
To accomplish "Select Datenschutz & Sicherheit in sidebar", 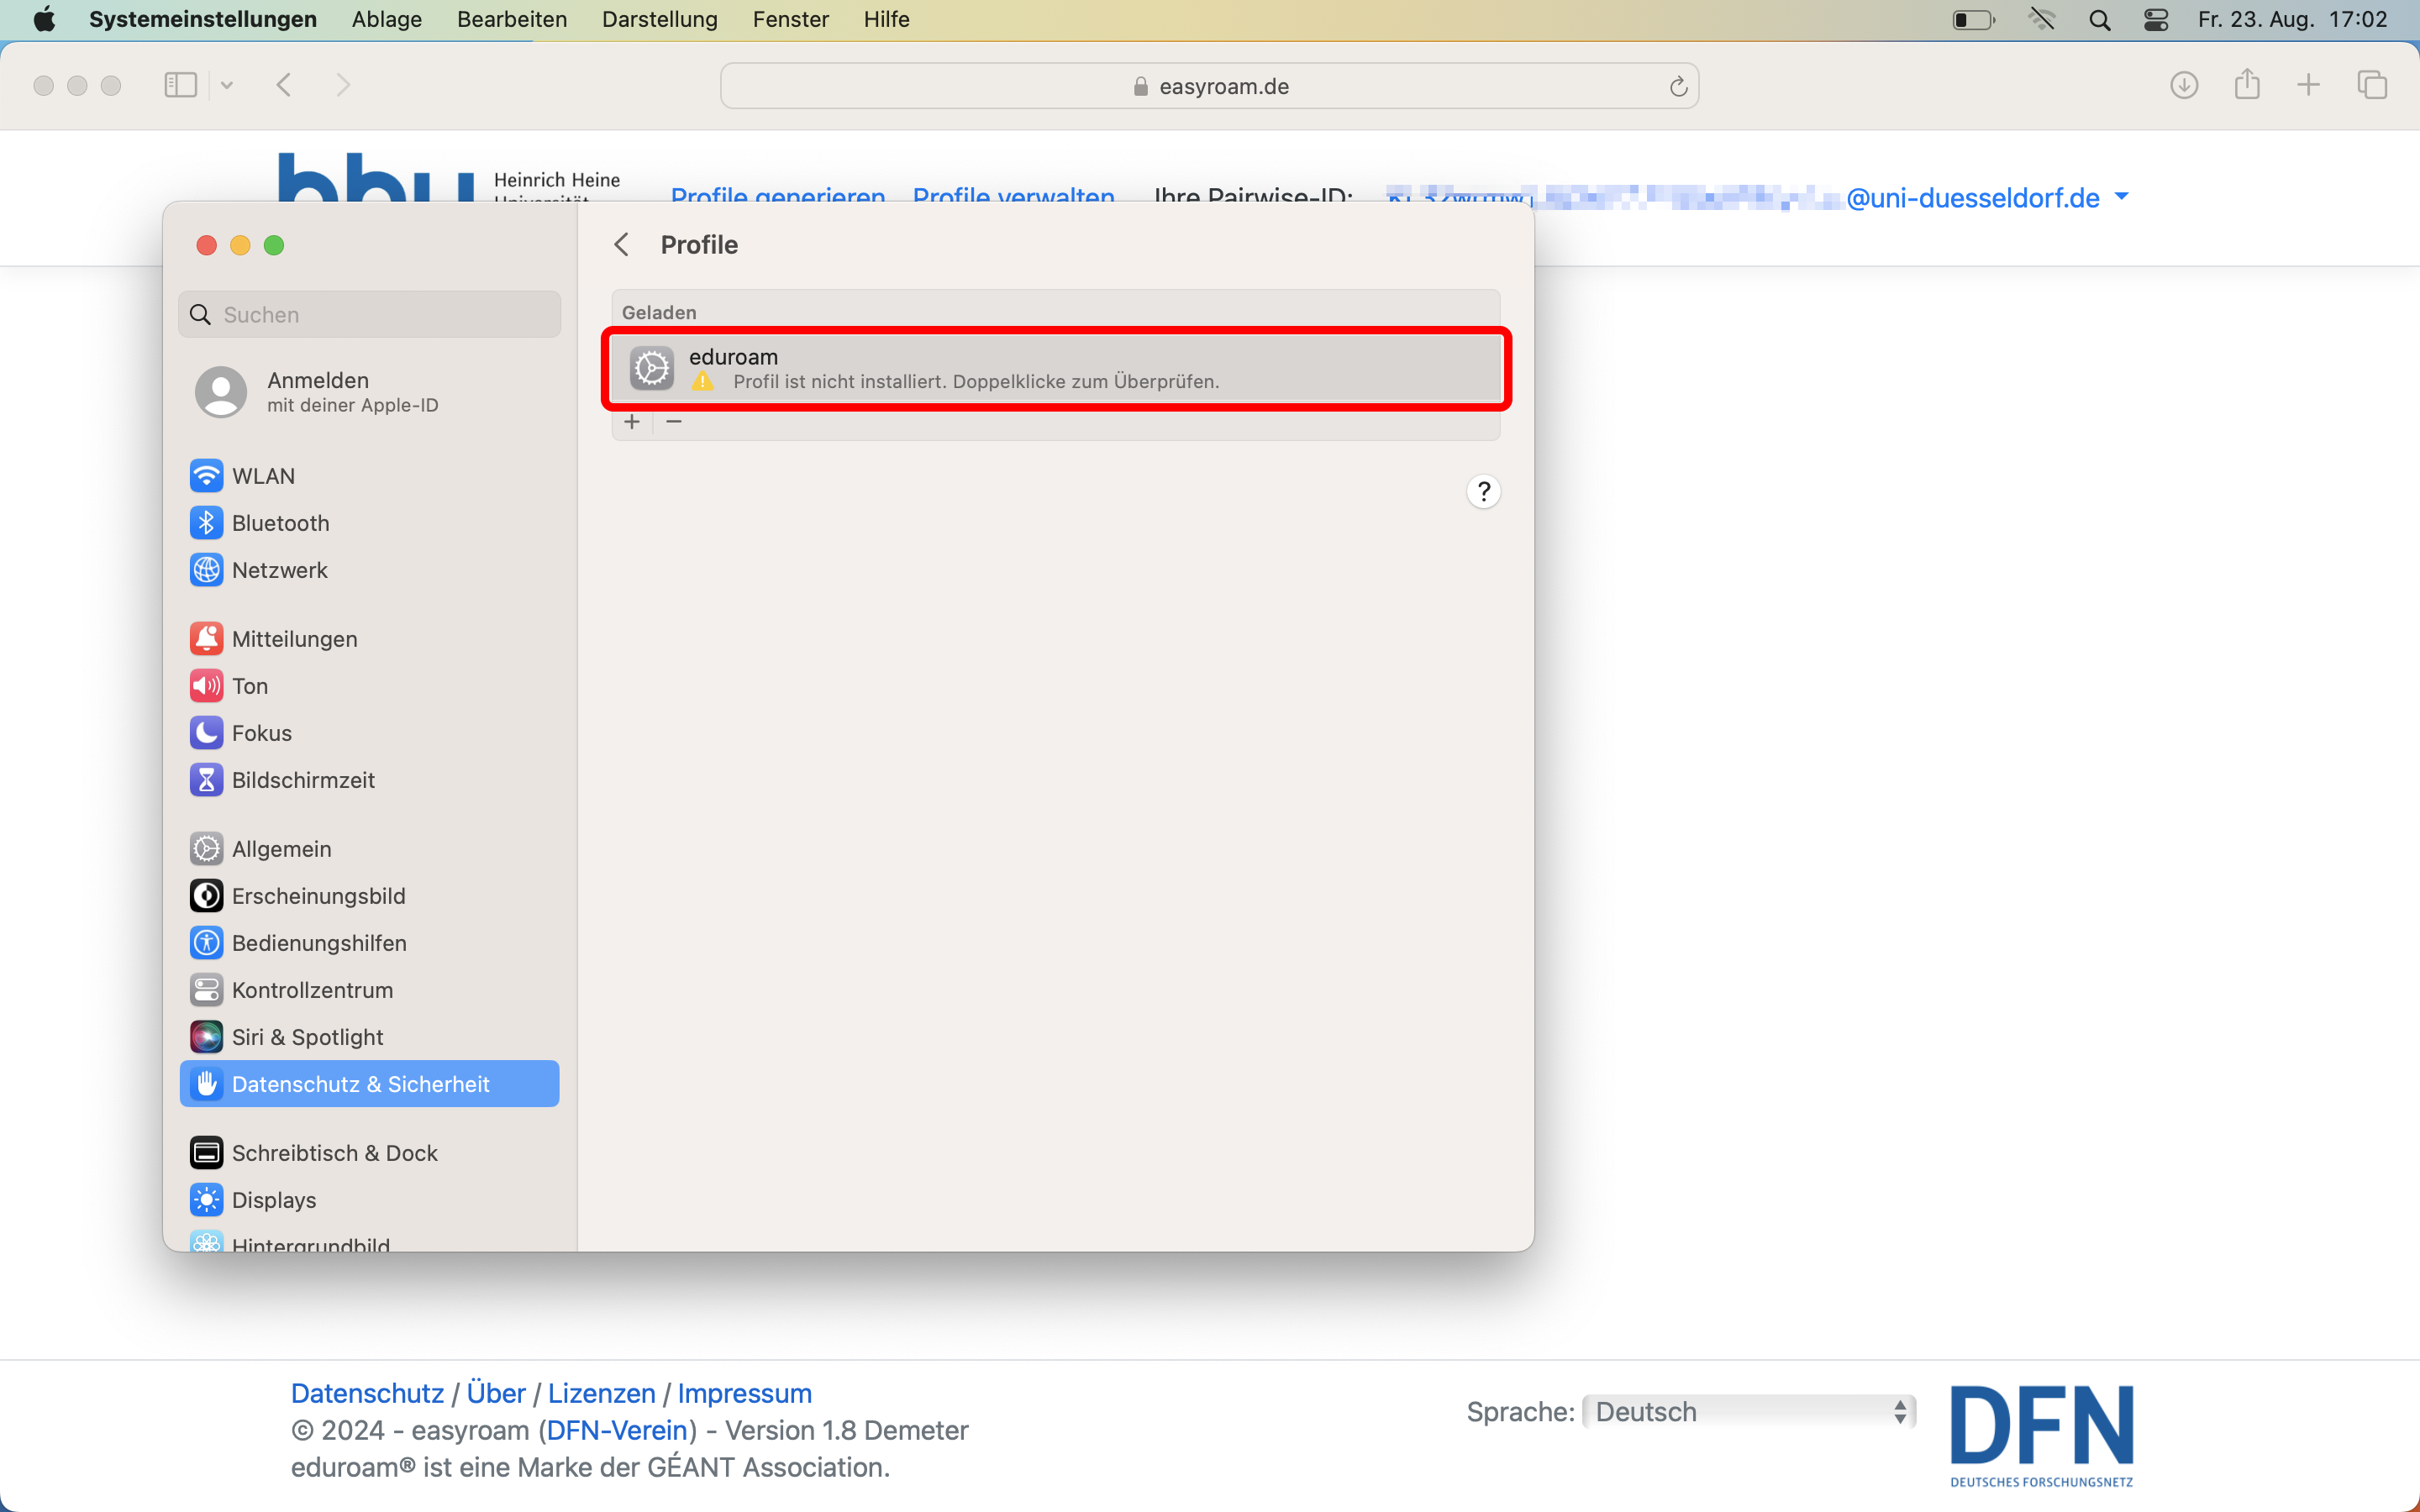I will click(x=369, y=1084).
